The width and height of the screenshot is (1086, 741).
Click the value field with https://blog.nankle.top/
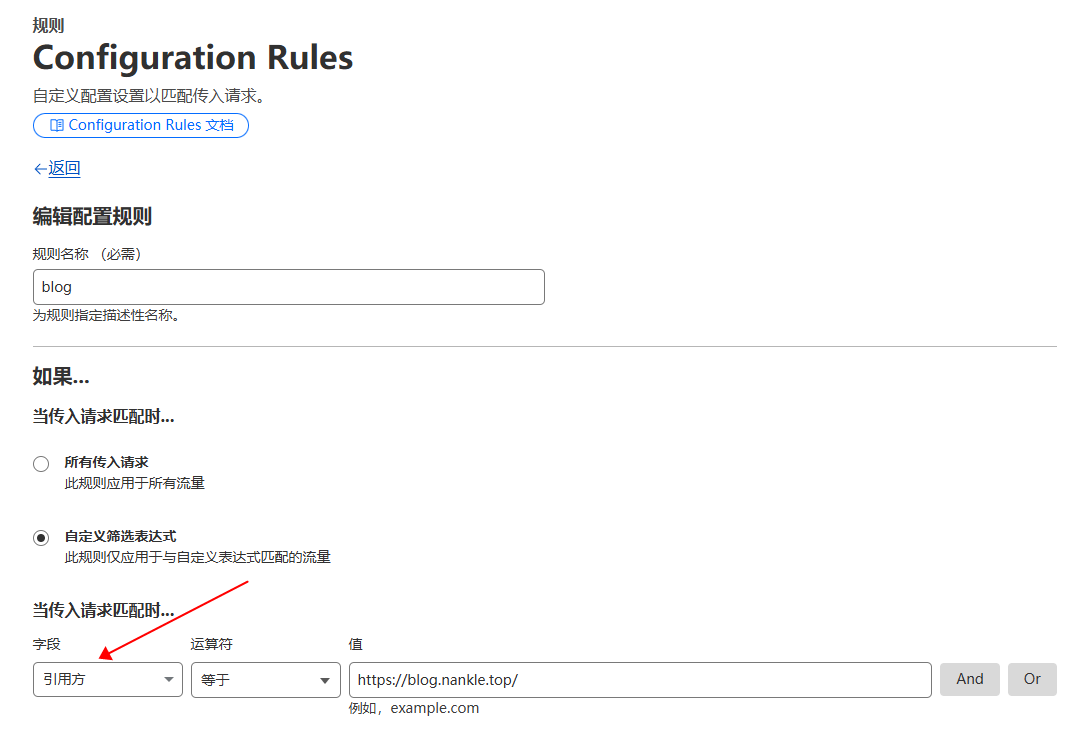[x=640, y=679]
